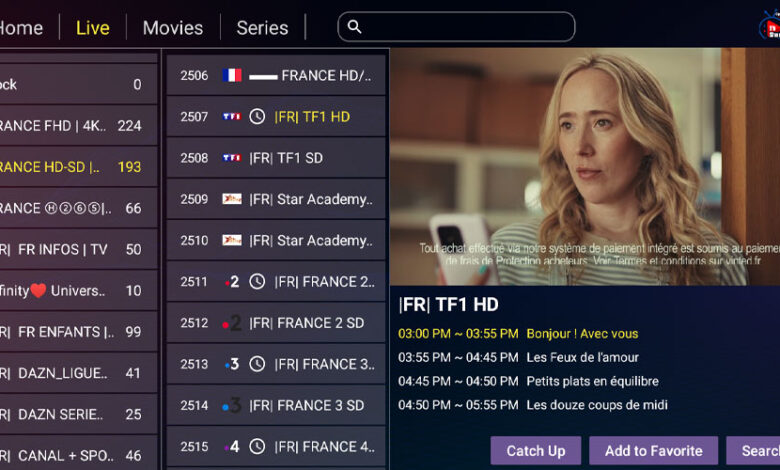Switch to the Series tab
Image resolution: width=780 pixels, height=470 pixels.
click(262, 28)
